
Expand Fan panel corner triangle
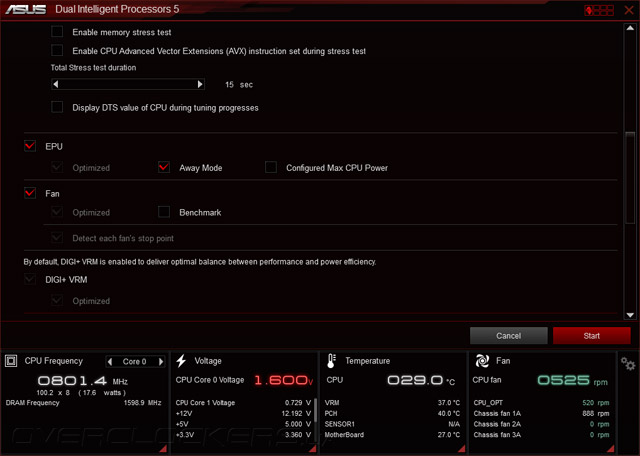(611, 449)
